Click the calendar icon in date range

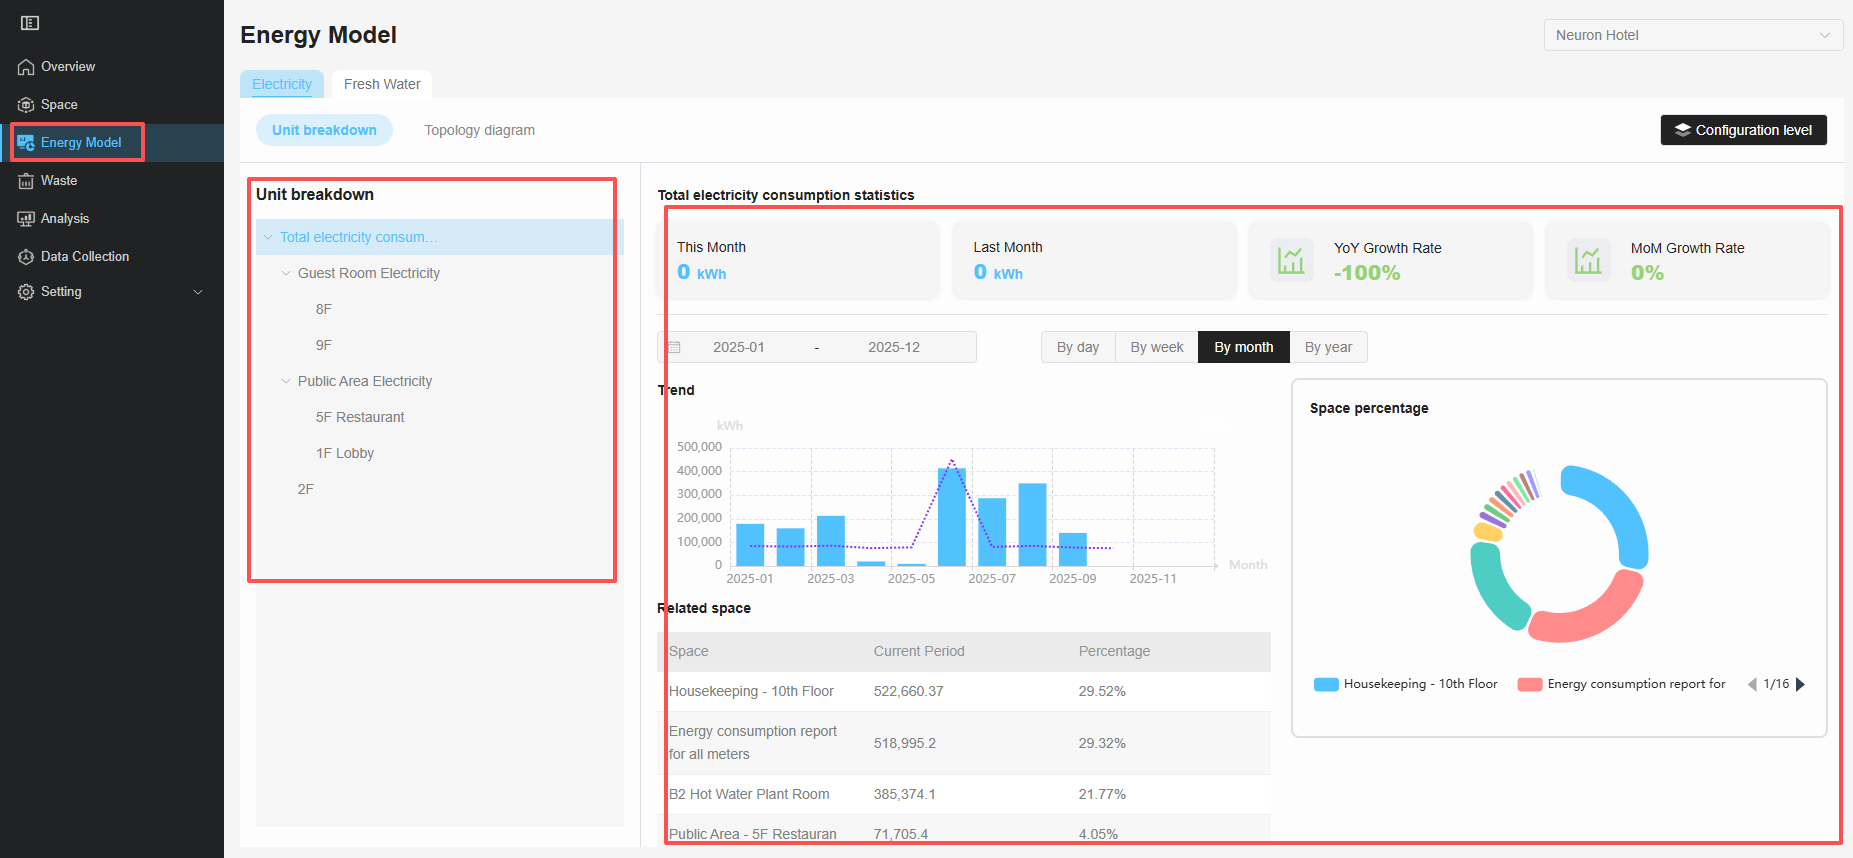point(674,347)
